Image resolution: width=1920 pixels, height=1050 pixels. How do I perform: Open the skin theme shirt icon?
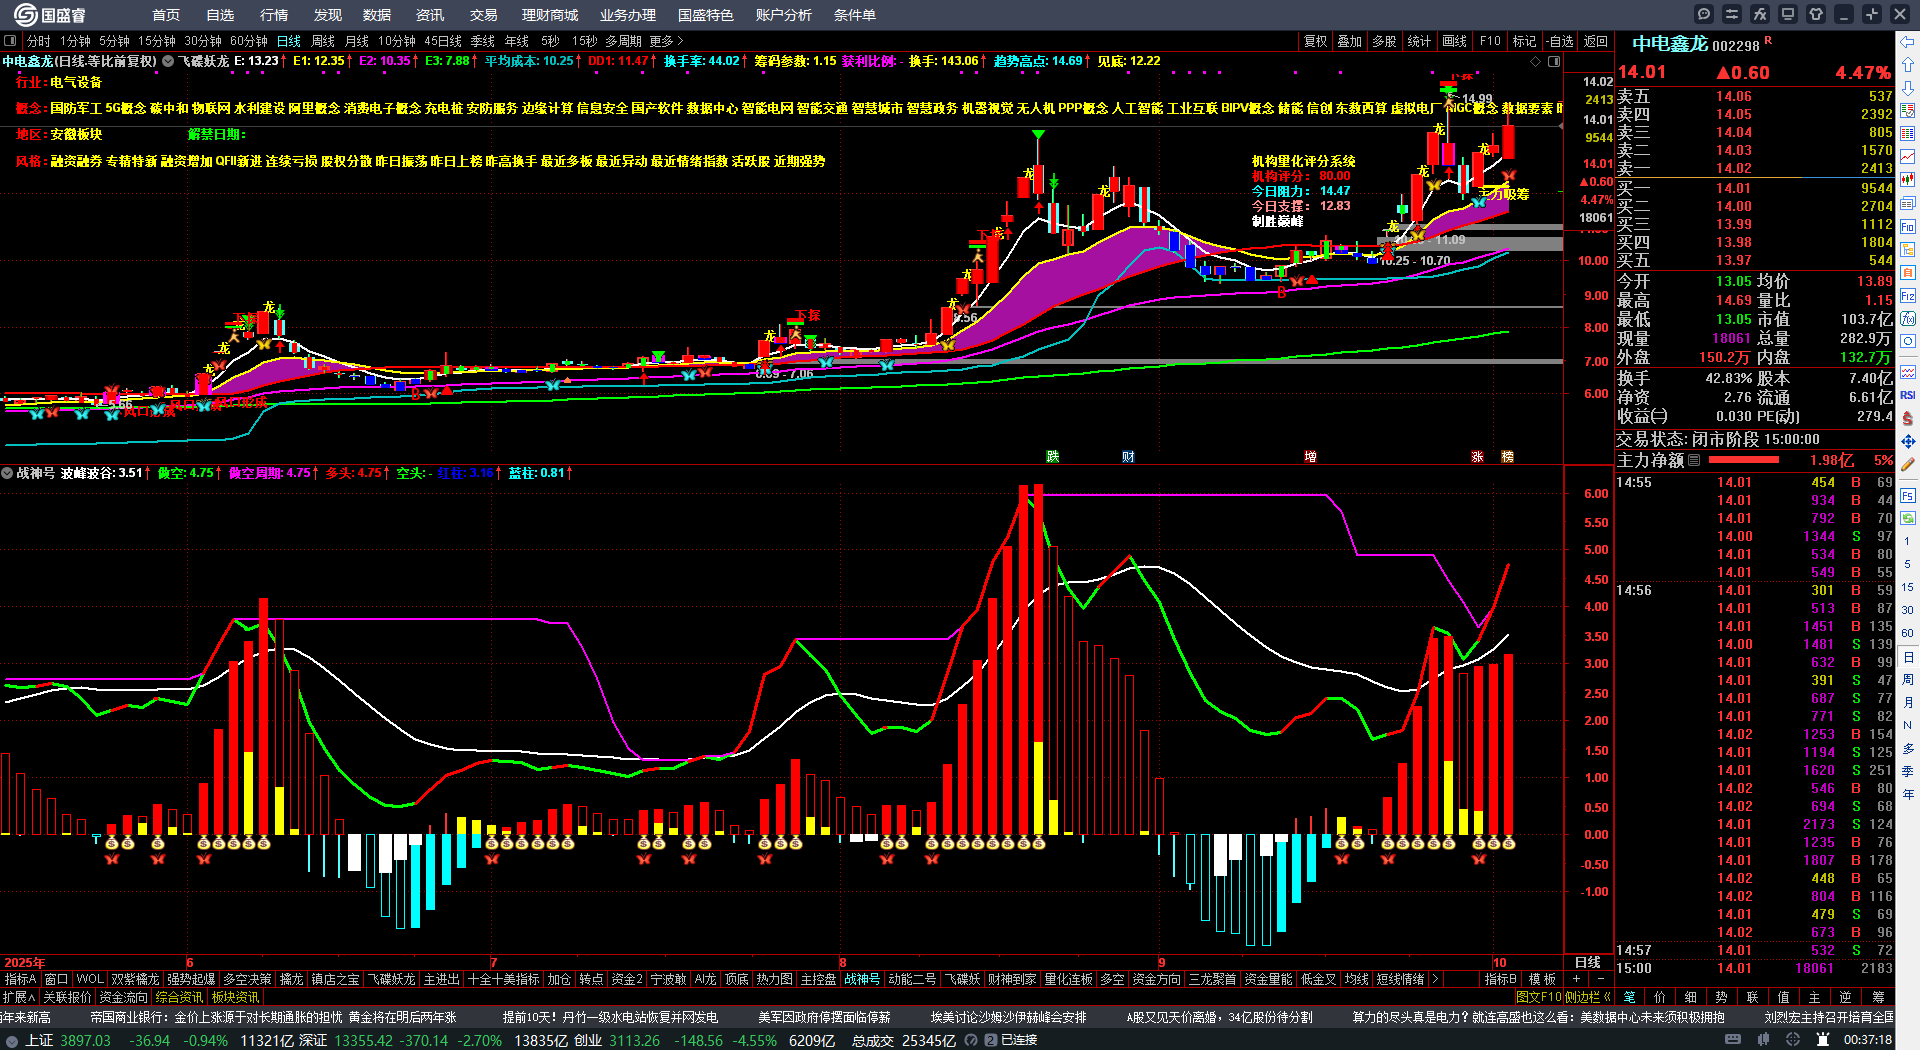(x=1816, y=14)
